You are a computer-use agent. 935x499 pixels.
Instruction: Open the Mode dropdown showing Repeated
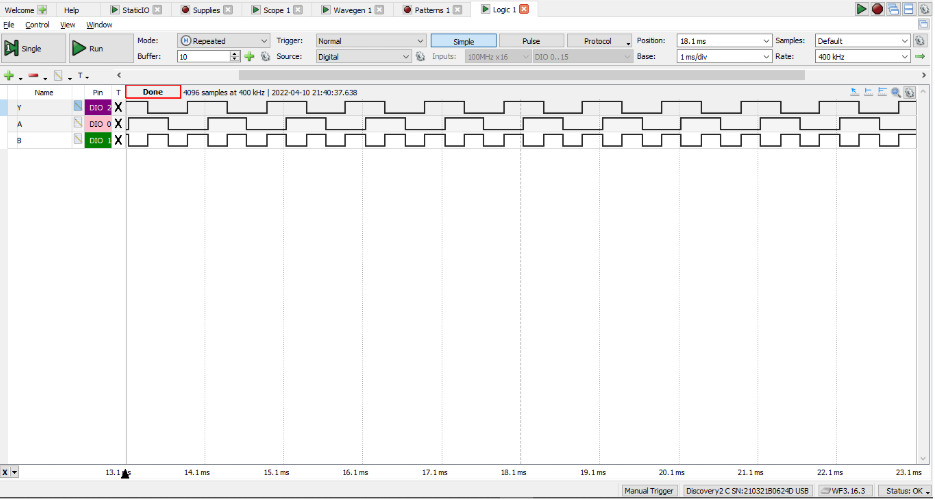pyautogui.click(x=223, y=41)
